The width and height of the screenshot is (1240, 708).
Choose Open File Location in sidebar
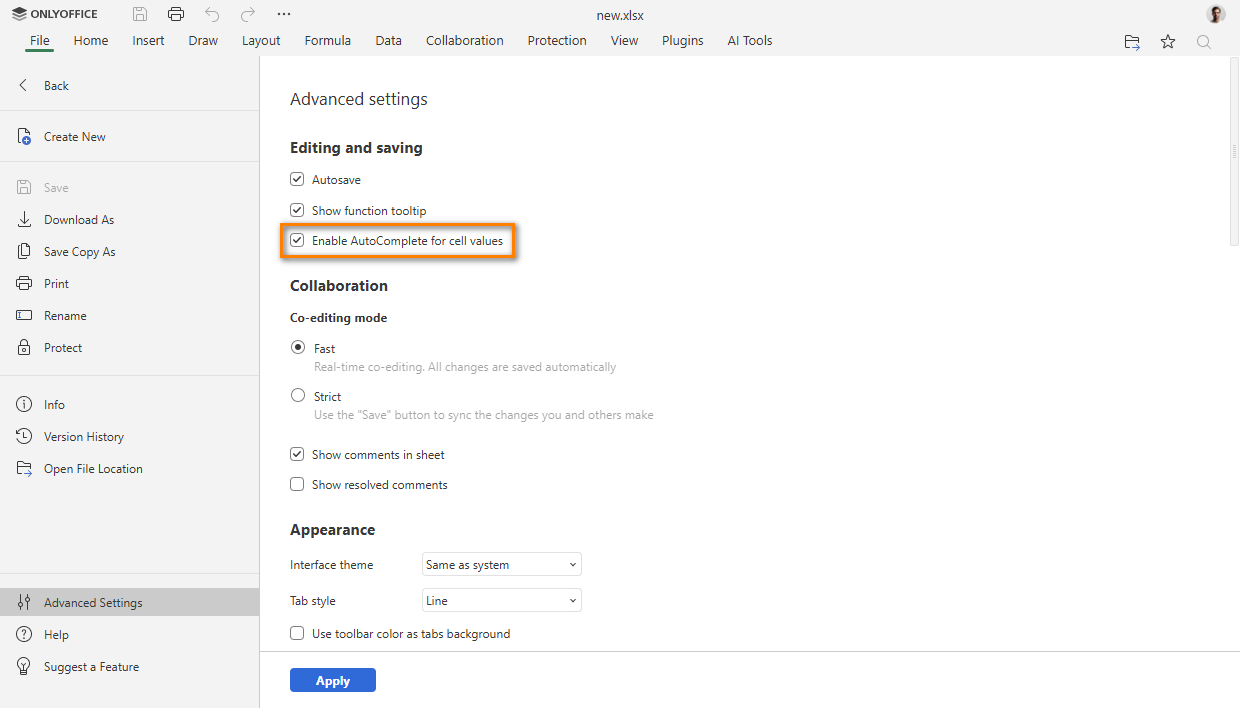(x=130, y=469)
